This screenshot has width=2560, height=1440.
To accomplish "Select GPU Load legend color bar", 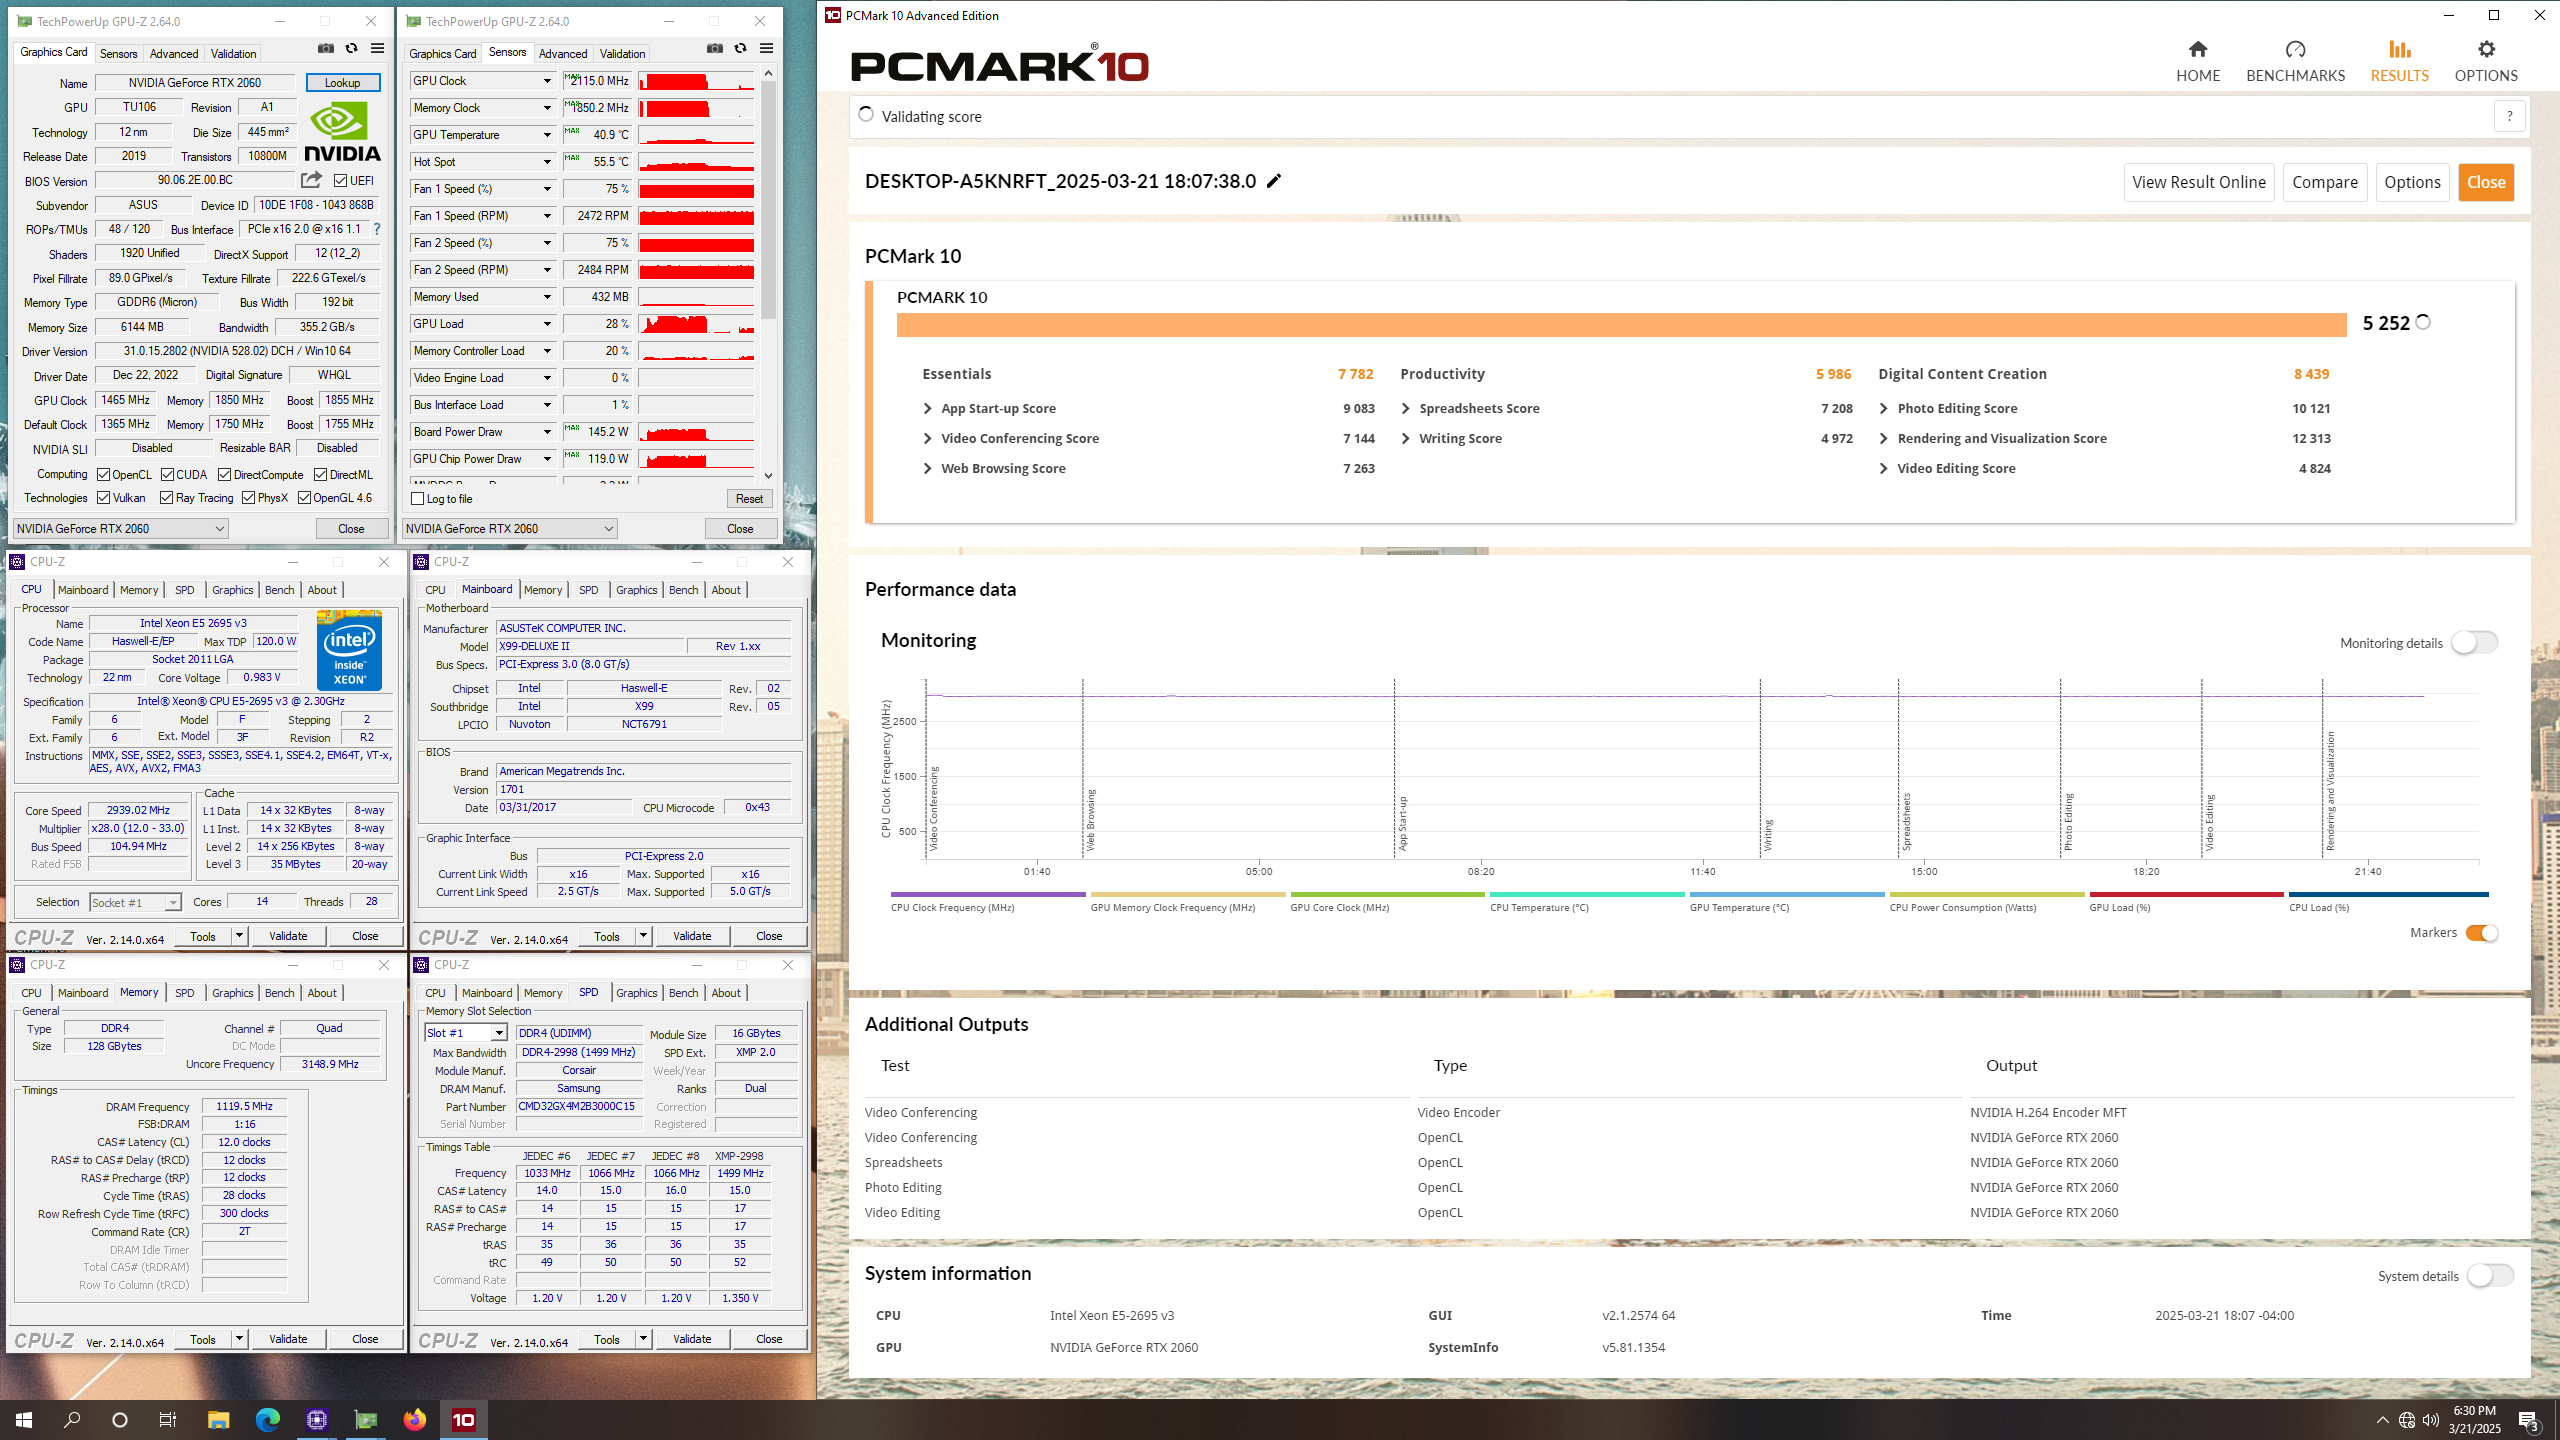I will [x=2187, y=894].
